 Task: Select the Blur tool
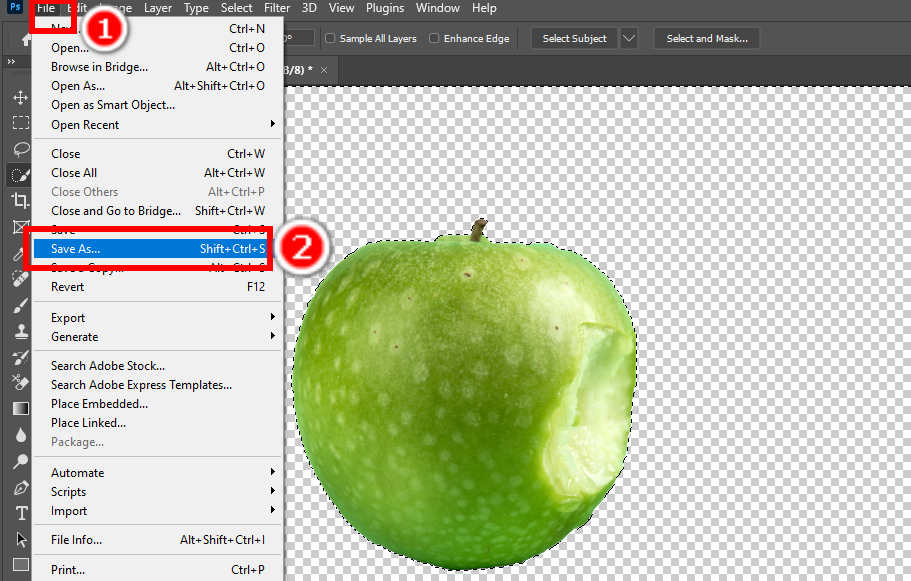pyautogui.click(x=21, y=435)
